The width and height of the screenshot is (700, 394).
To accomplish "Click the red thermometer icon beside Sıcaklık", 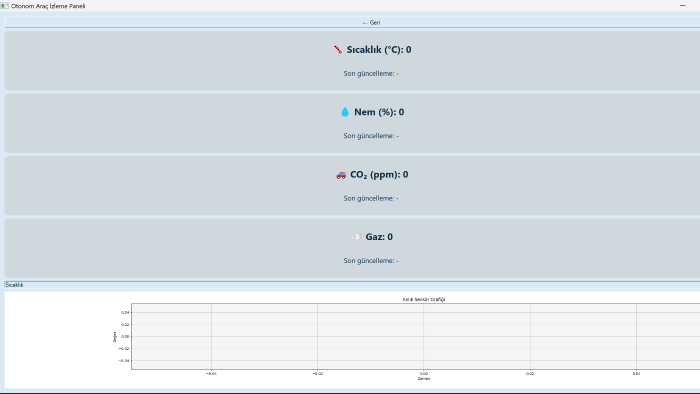I will click(x=338, y=50).
